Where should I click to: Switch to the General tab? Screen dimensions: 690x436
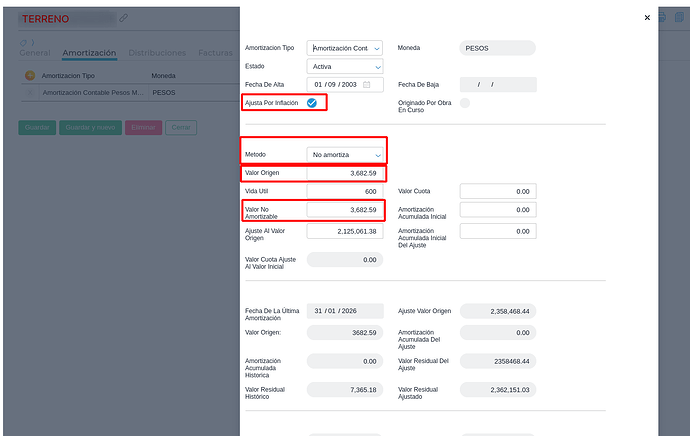[35, 53]
